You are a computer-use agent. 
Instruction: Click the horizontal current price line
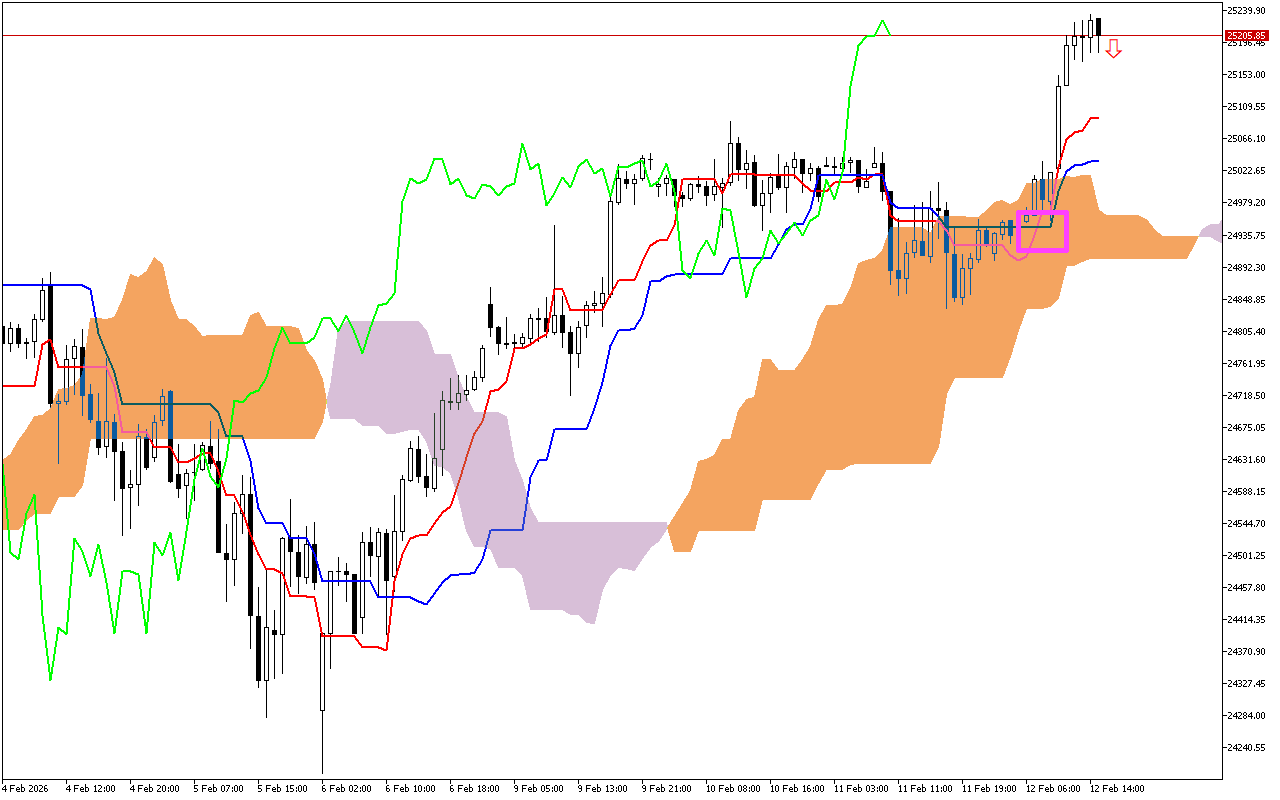coord(600,35)
